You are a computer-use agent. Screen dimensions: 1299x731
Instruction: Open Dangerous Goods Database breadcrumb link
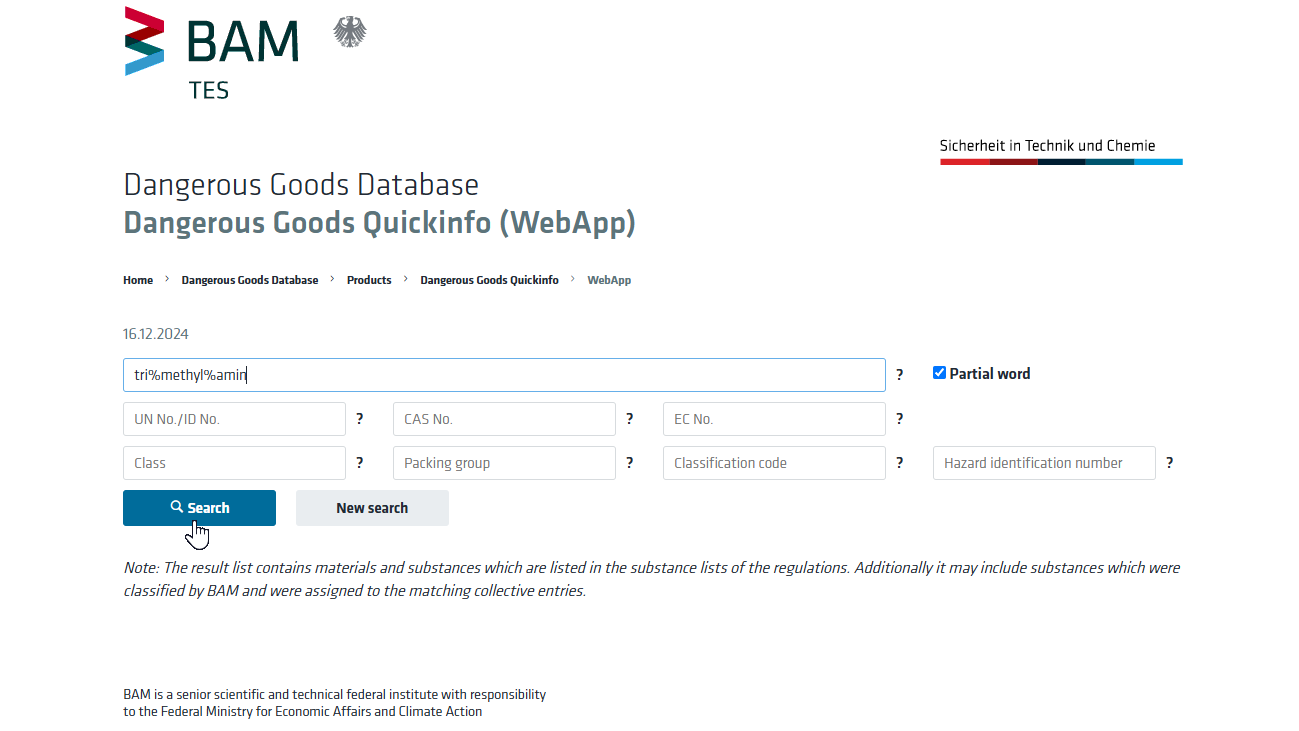[x=250, y=280]
